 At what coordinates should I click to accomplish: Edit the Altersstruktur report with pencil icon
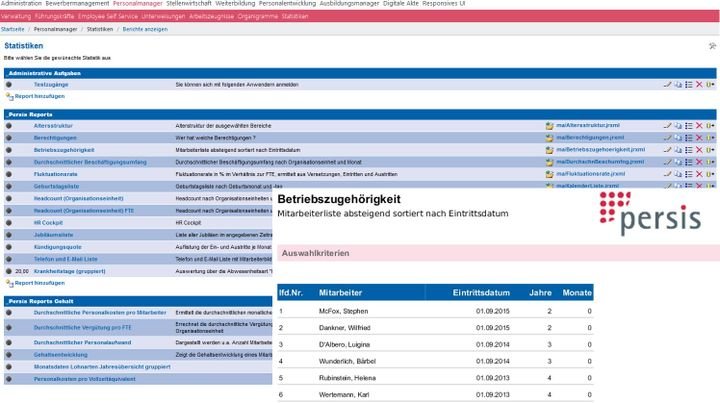tap(667, 125)
